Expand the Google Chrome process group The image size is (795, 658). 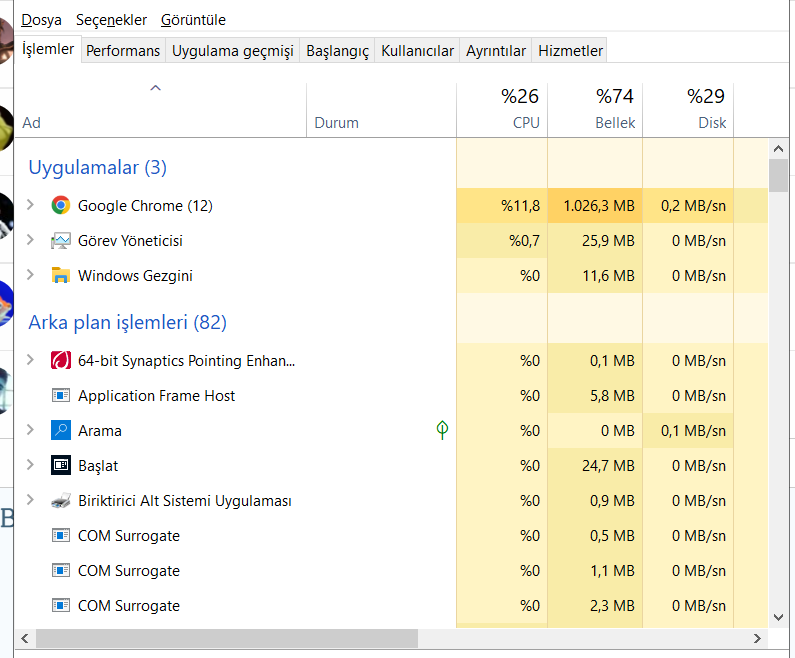tap(30, 205)
